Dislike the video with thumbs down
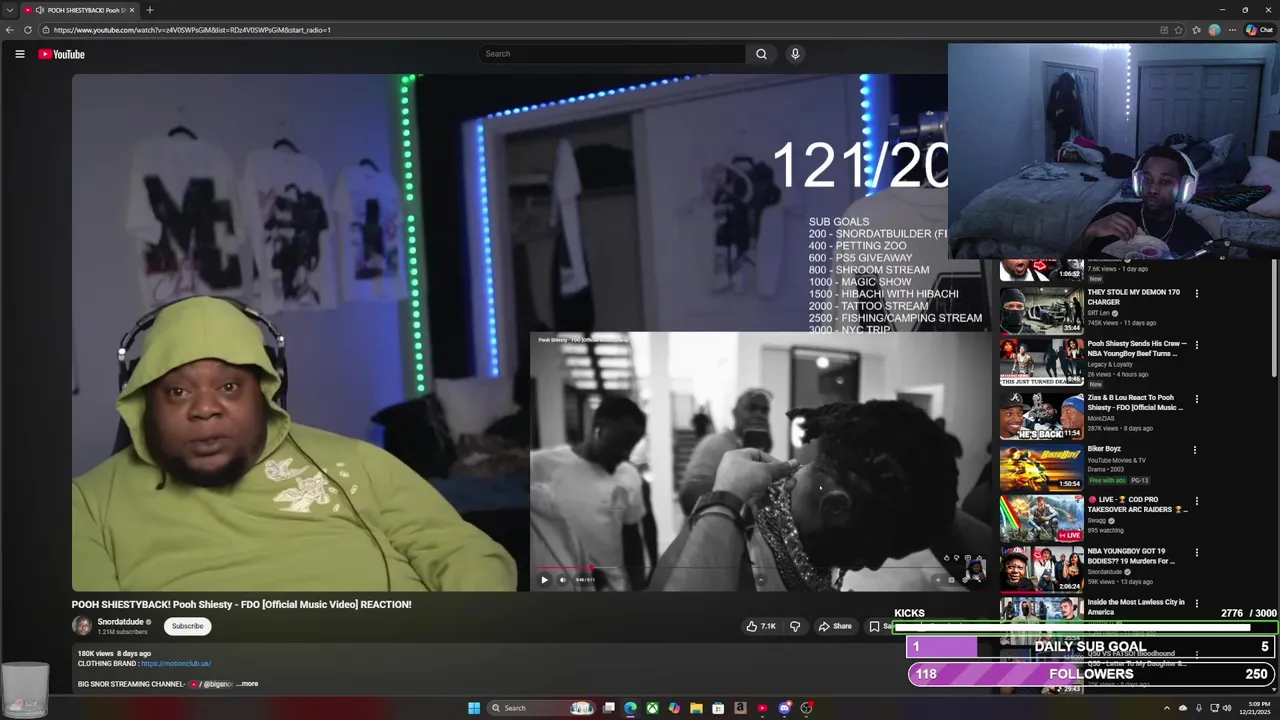 (x=795, y=626)
